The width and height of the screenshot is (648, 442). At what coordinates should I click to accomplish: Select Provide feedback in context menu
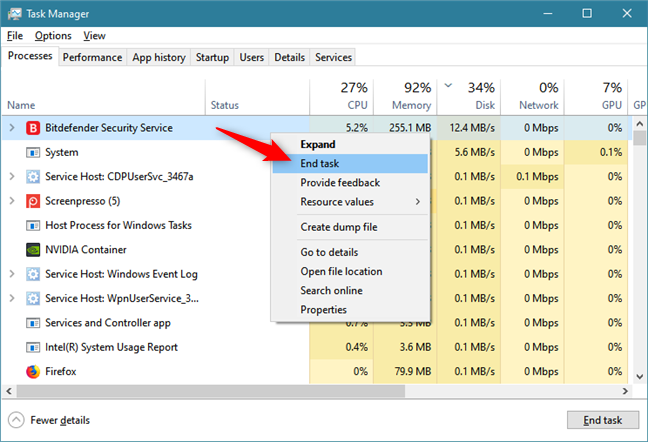(x=350, y=183)
